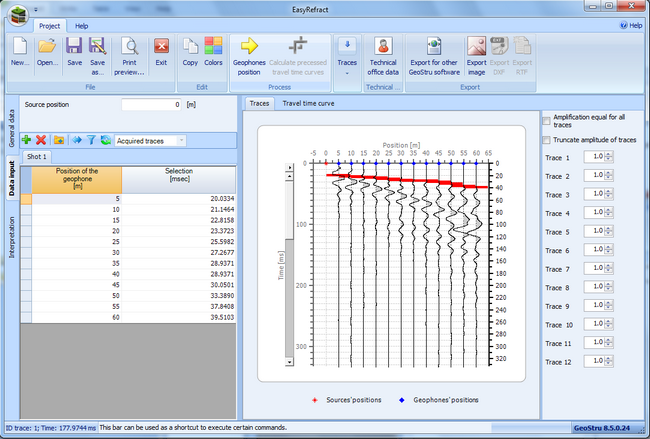Click Calculate precessed travel time curves

tap(298, 56)
